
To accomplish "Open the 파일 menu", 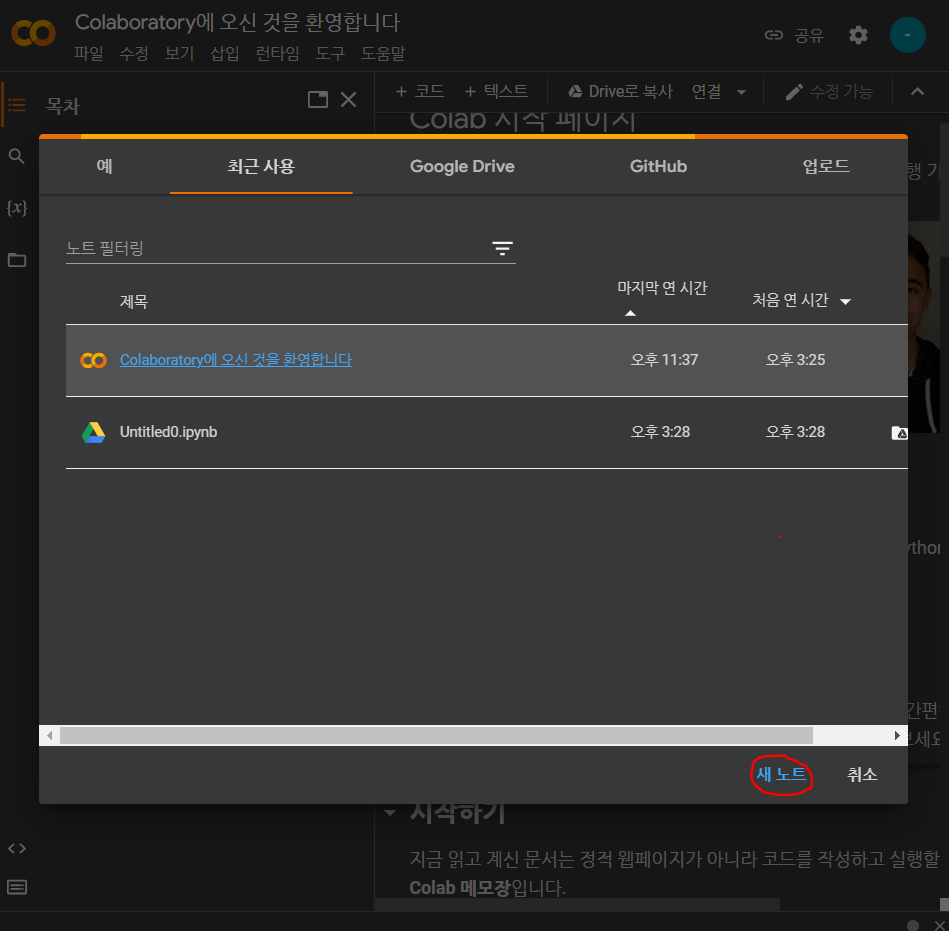I will click(x=88, y=53).
